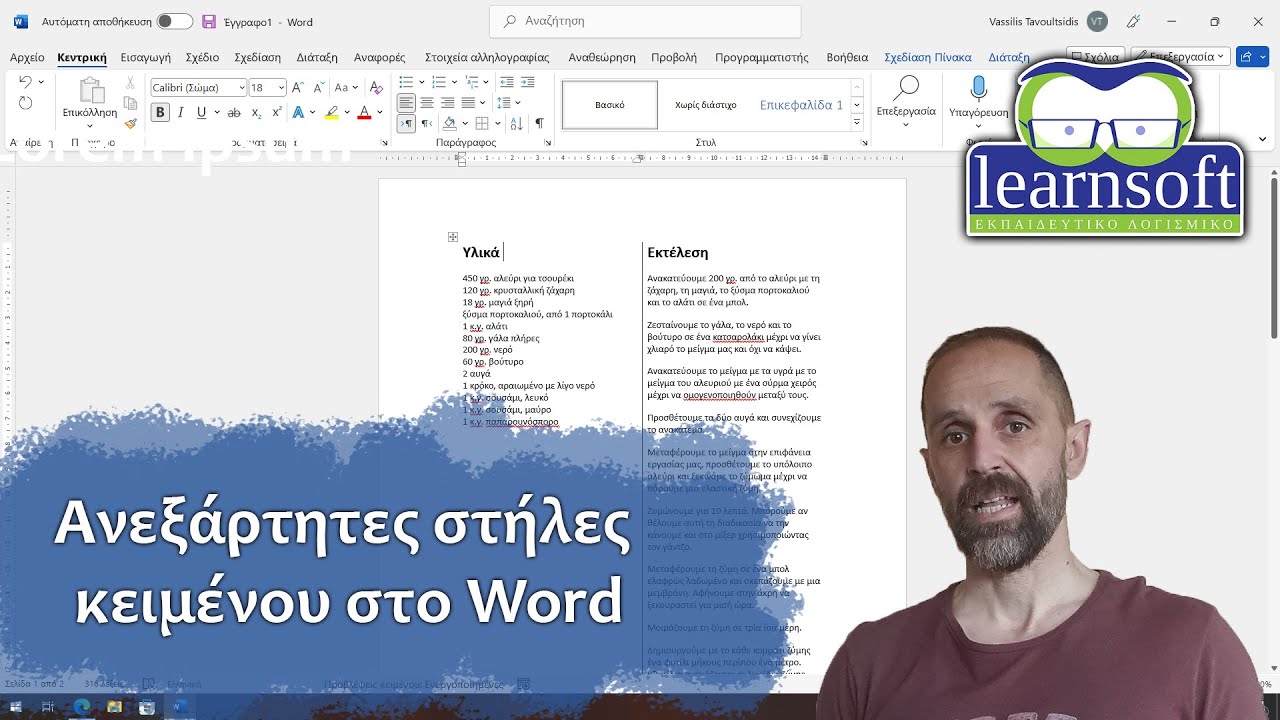Toggle align left button
The image size is (1280, 720).
click(x=406, y=103)
